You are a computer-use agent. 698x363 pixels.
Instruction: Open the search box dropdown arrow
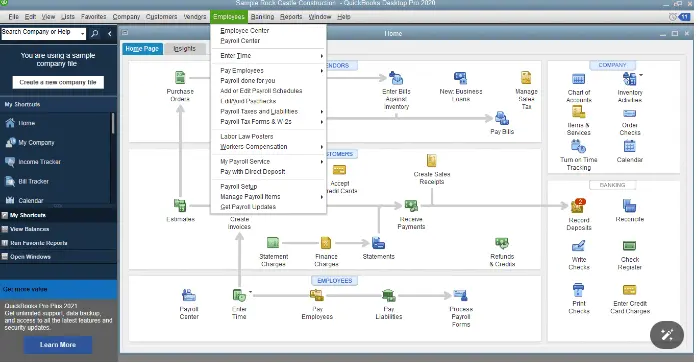pyautogui.click(x=83, y=33)
